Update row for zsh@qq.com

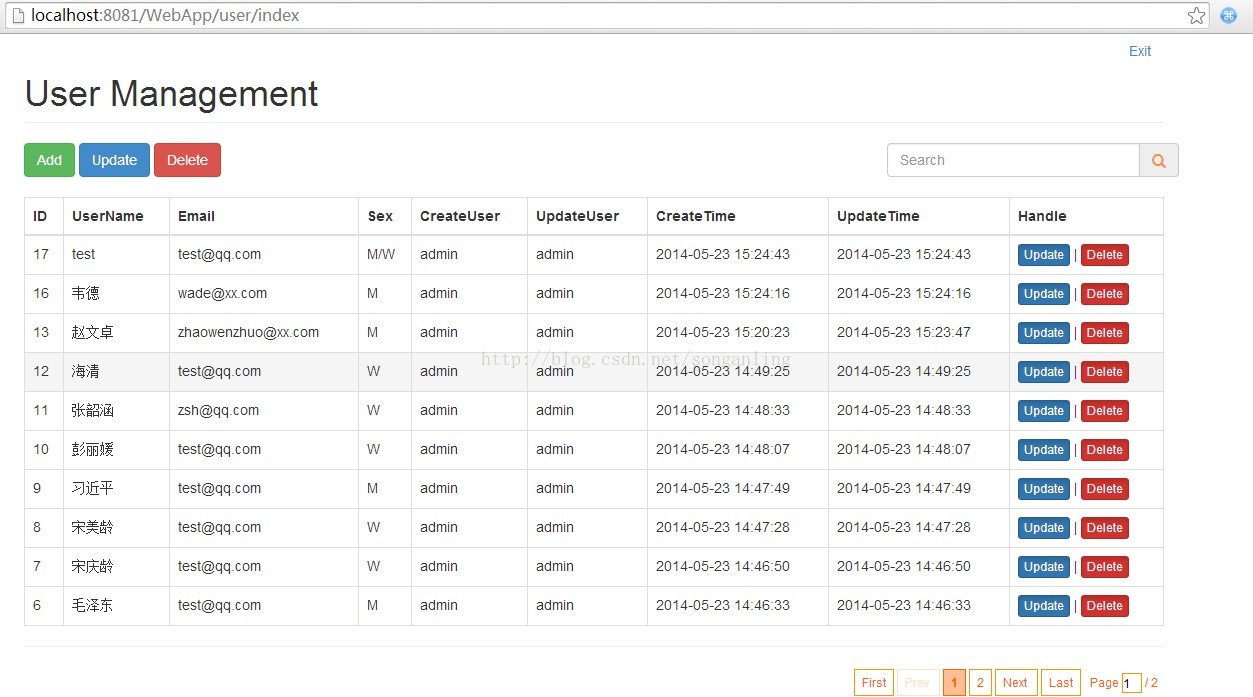click(x=1043, y=411)
